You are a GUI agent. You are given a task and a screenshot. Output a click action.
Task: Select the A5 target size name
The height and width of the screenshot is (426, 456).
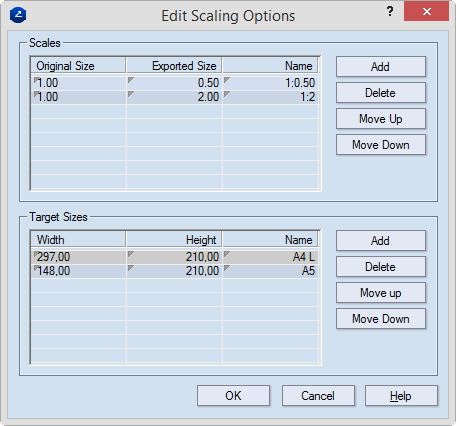click(x=271, y=271)
